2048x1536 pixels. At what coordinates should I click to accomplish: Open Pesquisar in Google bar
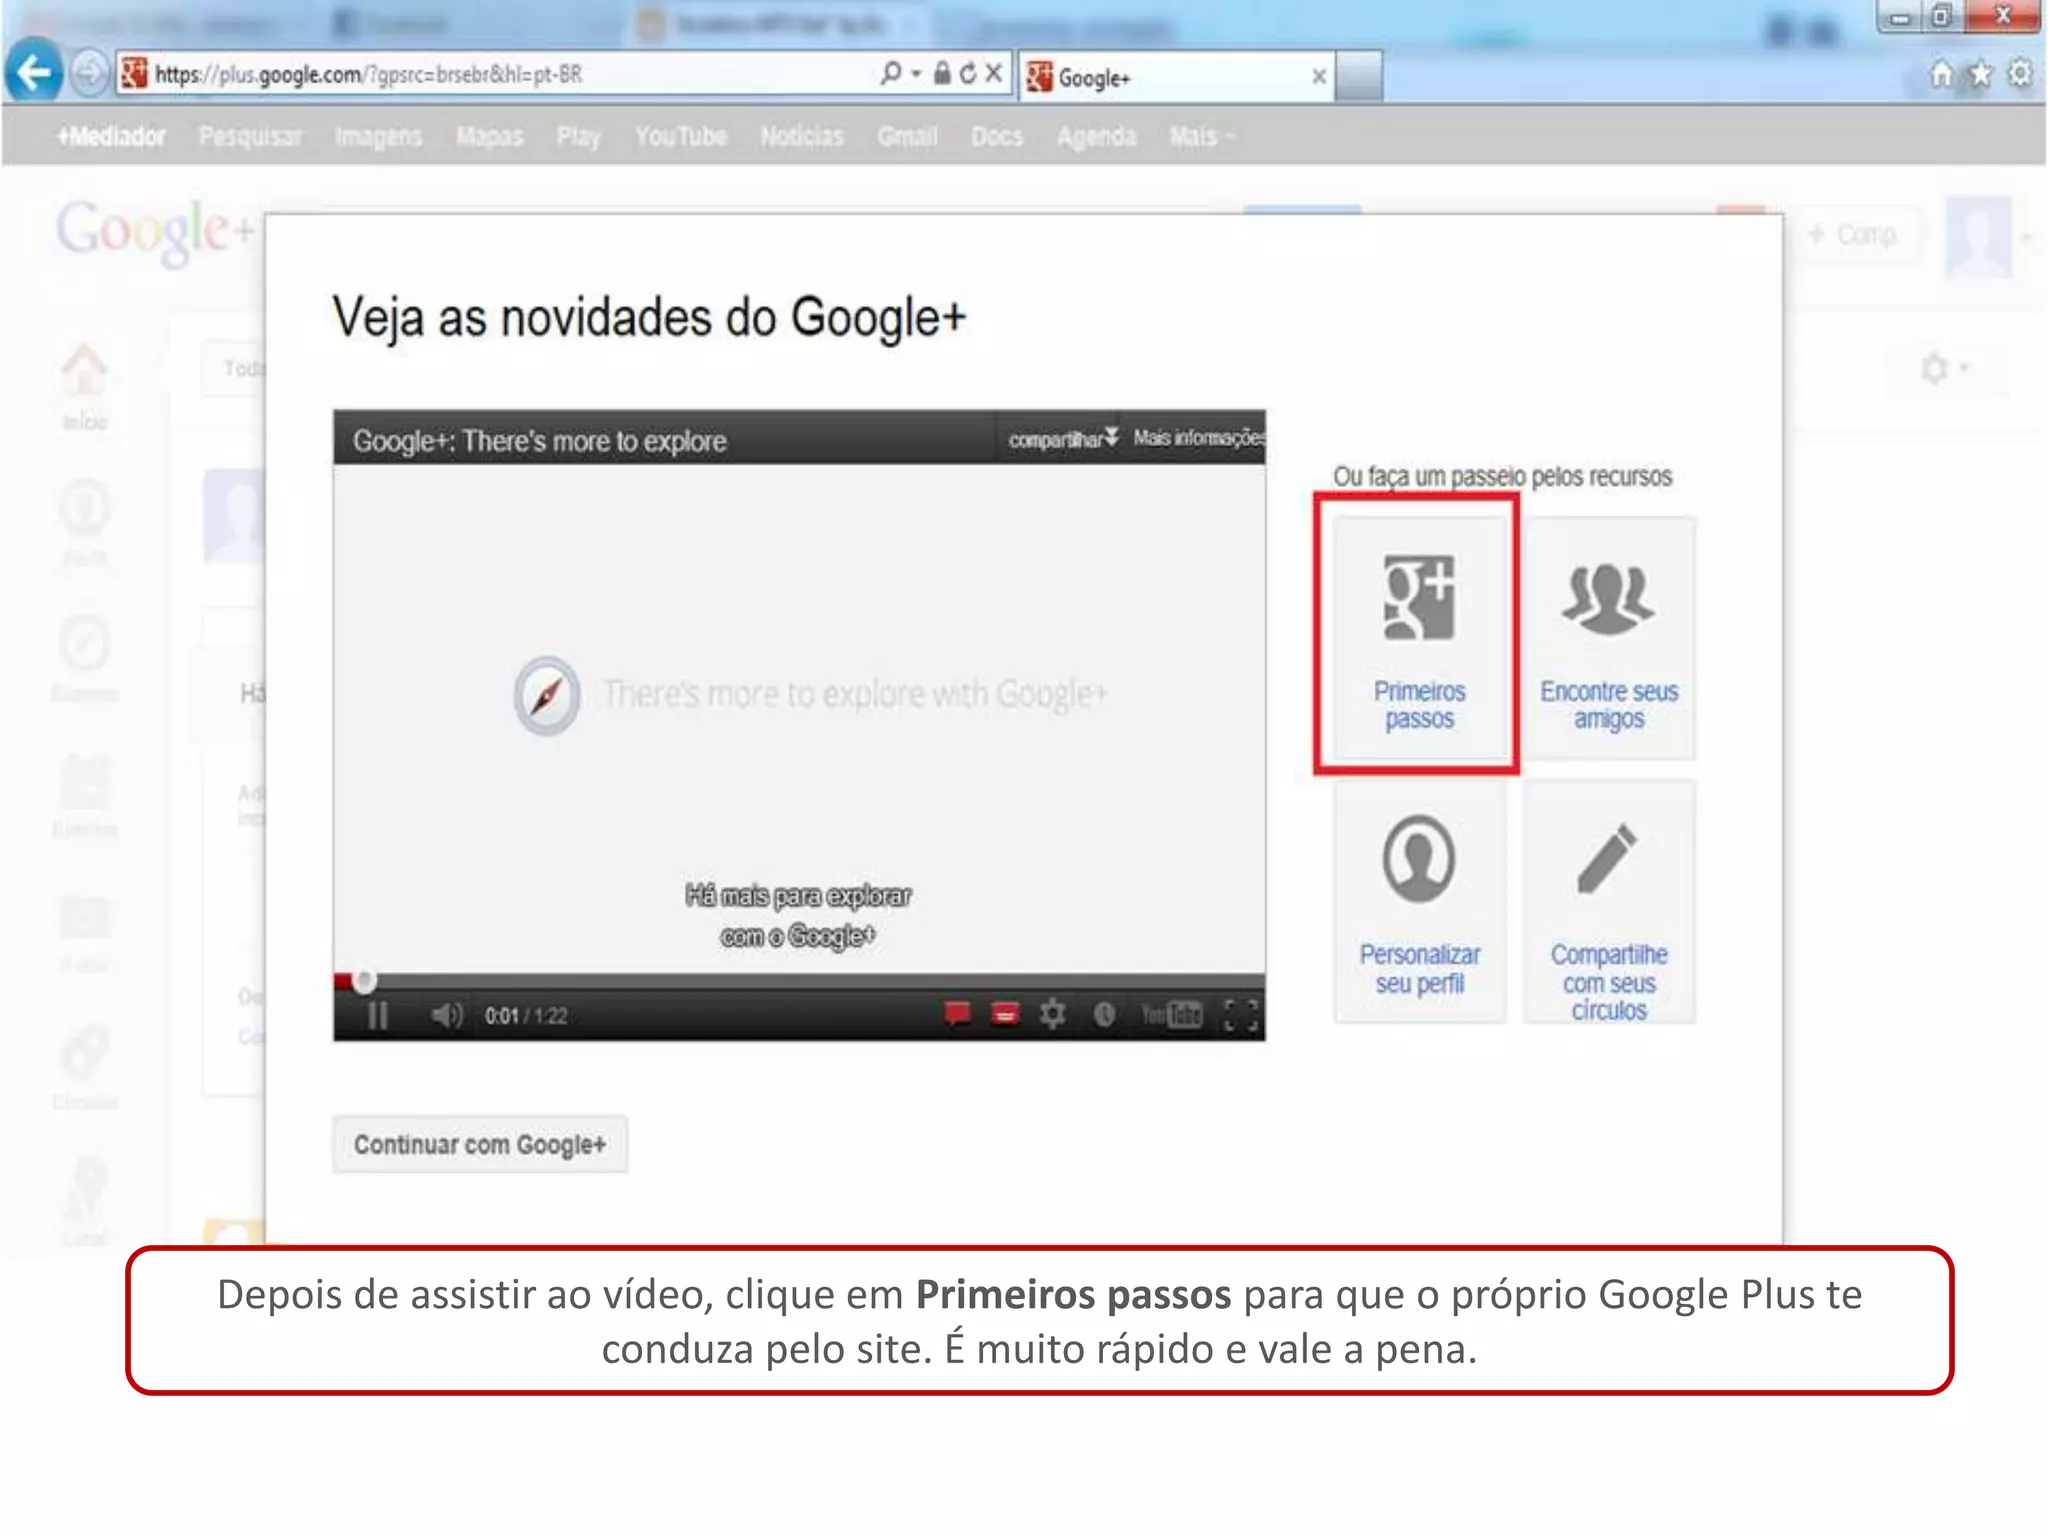click(250, 136)
